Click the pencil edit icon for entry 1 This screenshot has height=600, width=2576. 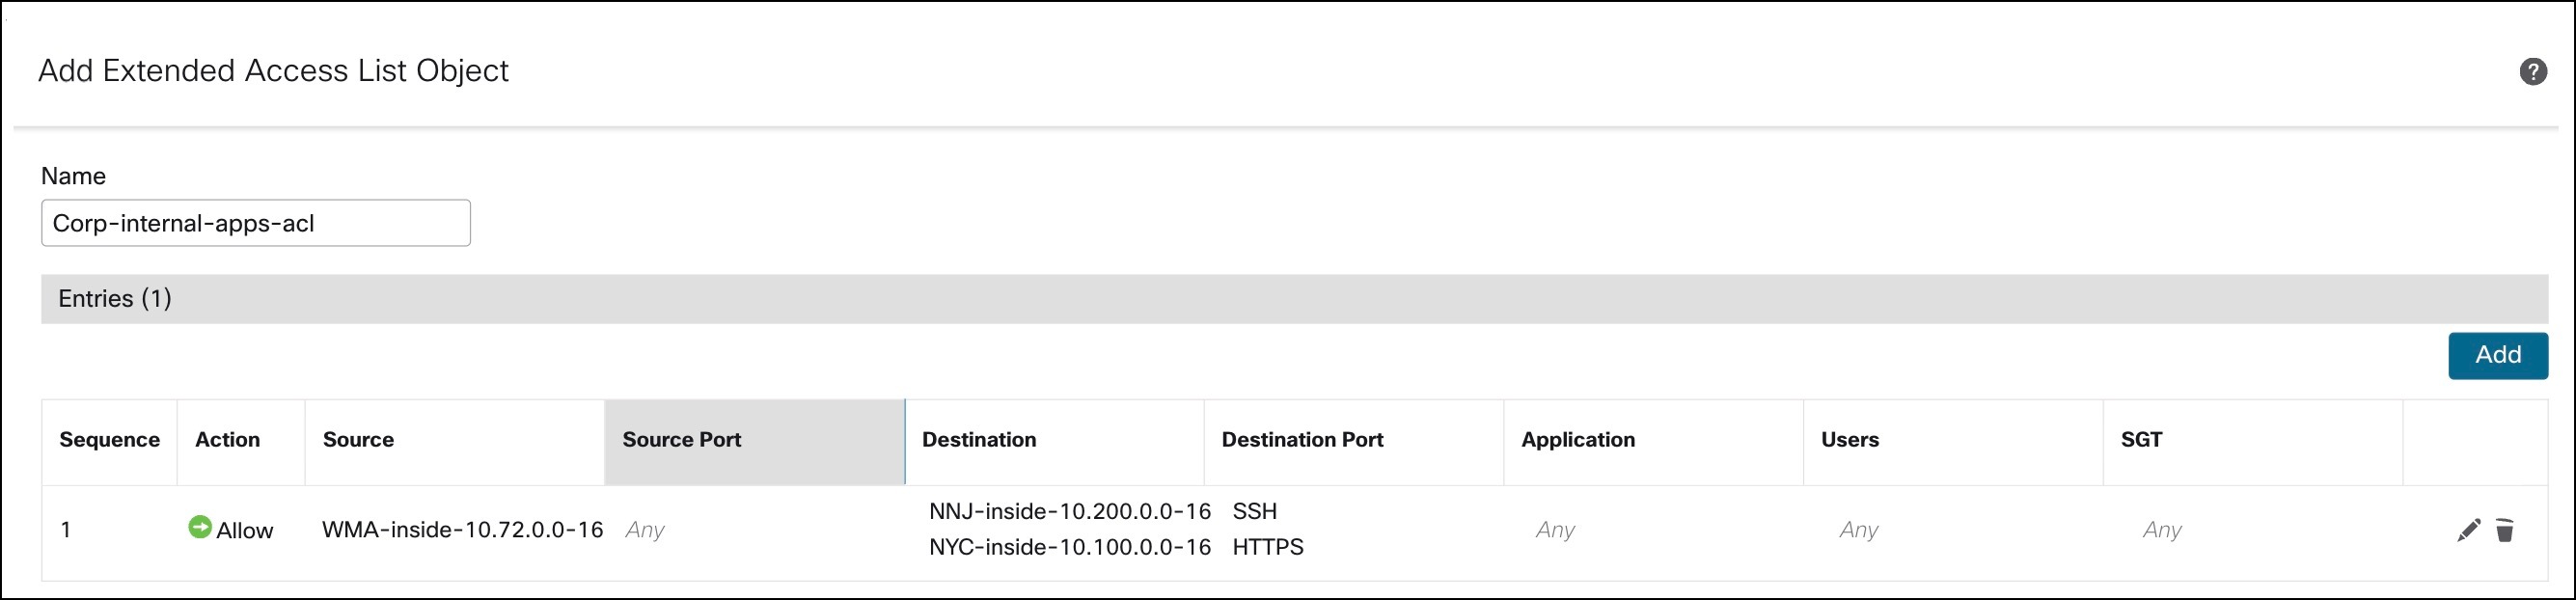[2468, 530]
